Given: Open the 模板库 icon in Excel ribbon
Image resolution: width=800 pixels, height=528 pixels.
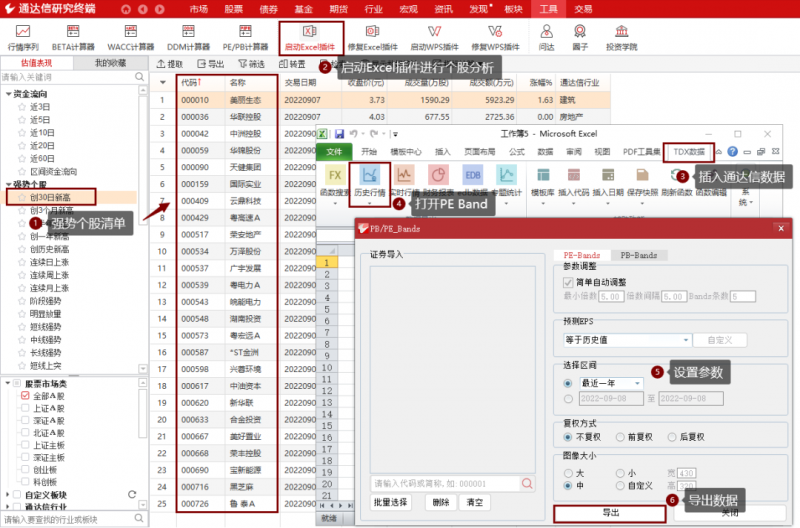Looking at the screenshot, I should pos(543,175).
